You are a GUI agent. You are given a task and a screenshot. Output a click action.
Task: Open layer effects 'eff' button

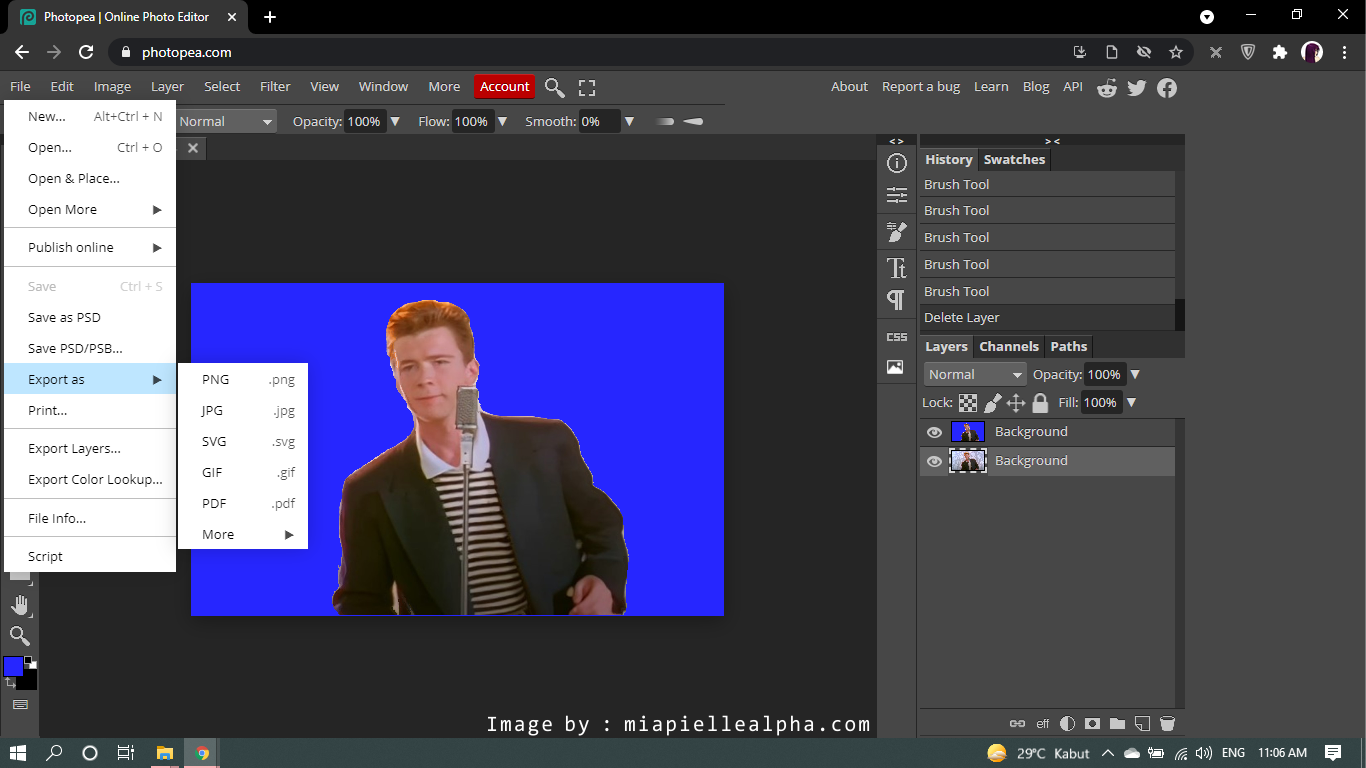1043,724
